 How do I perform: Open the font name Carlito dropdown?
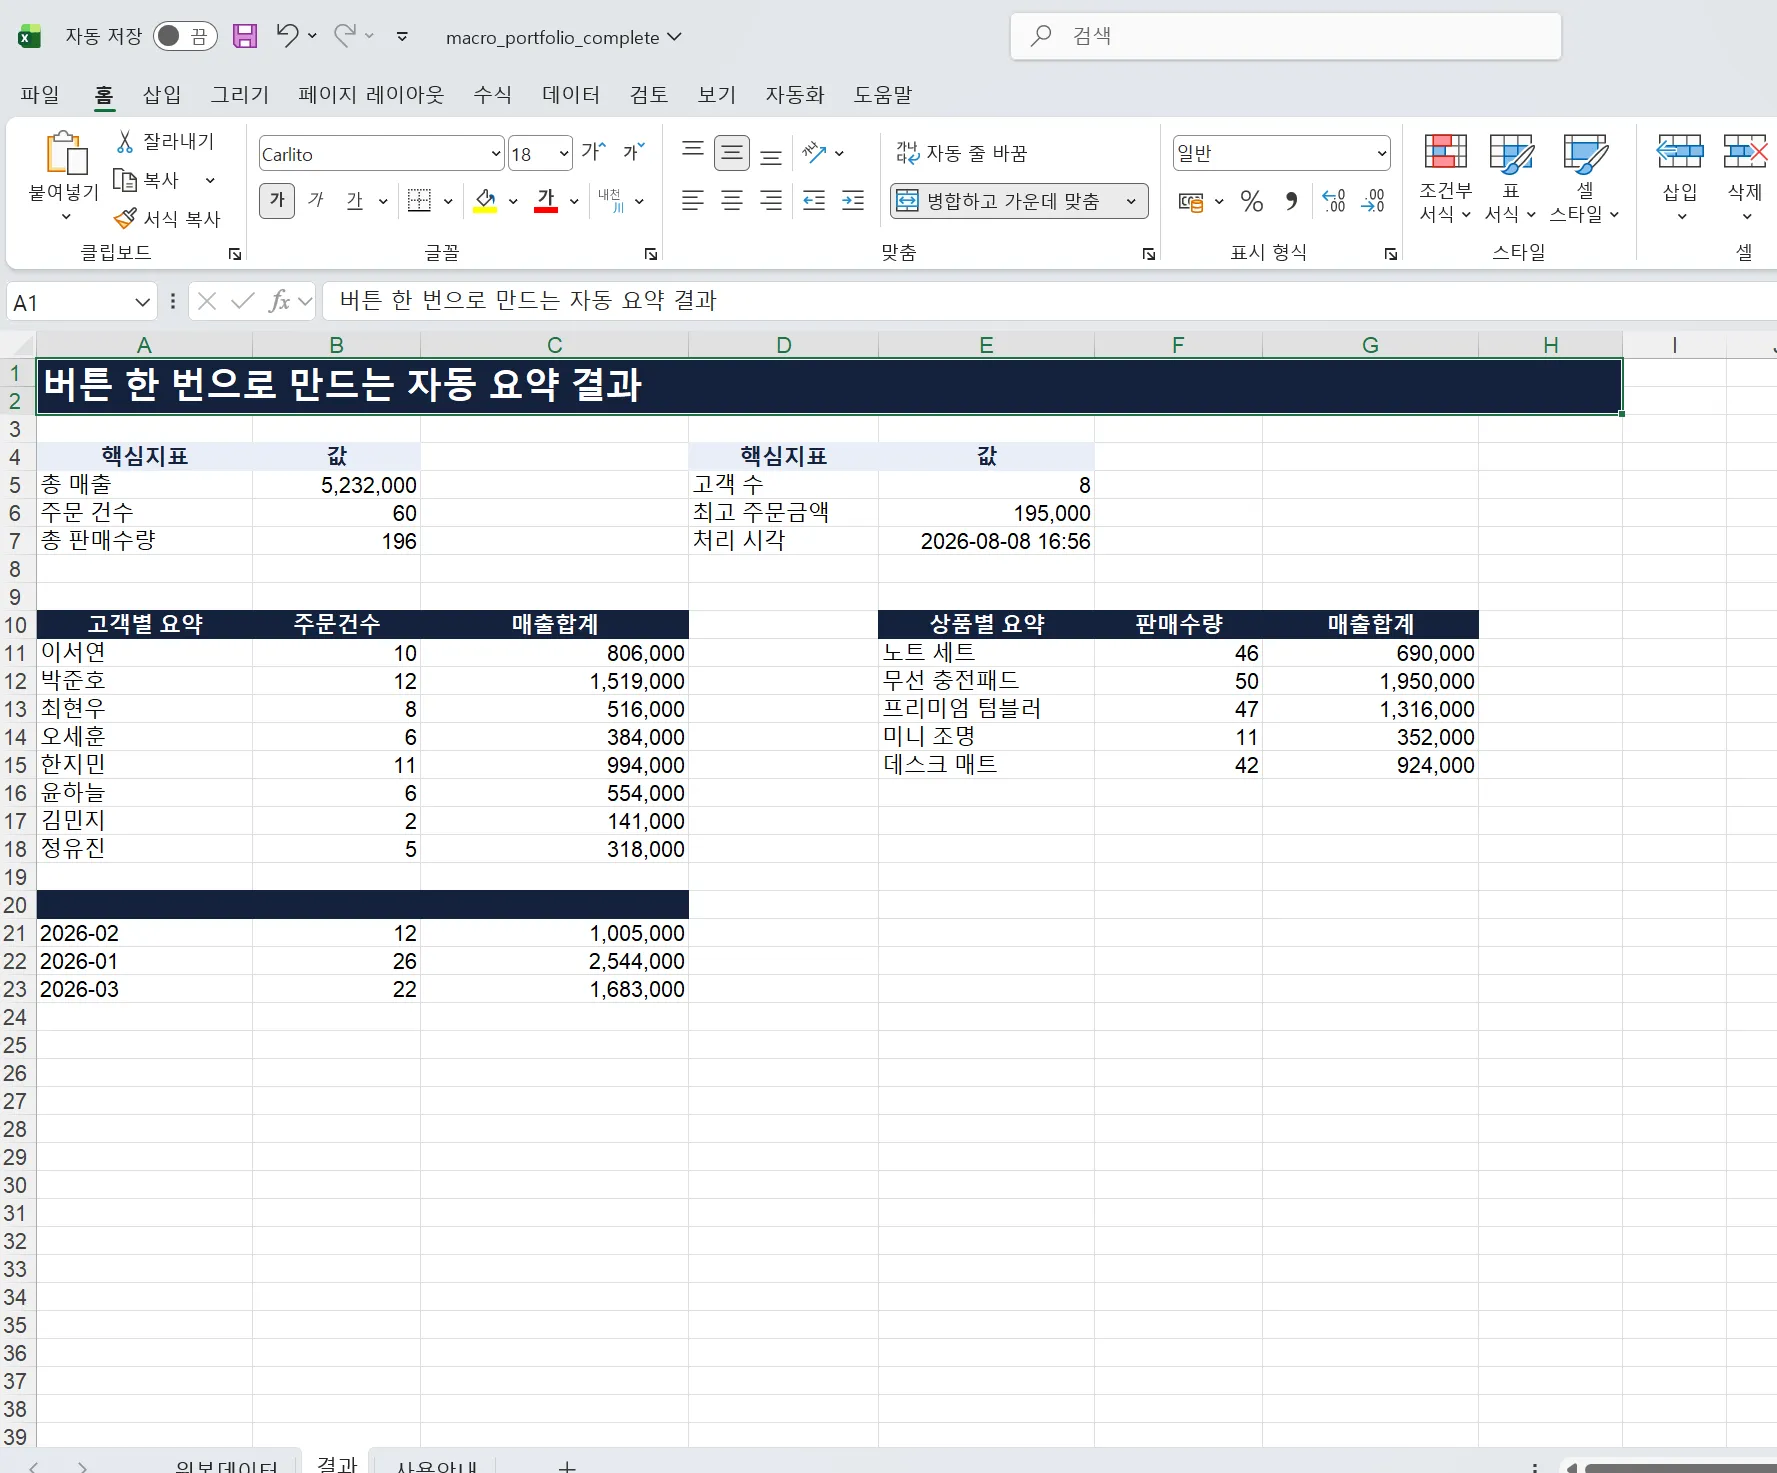click(x=496, y=154)
